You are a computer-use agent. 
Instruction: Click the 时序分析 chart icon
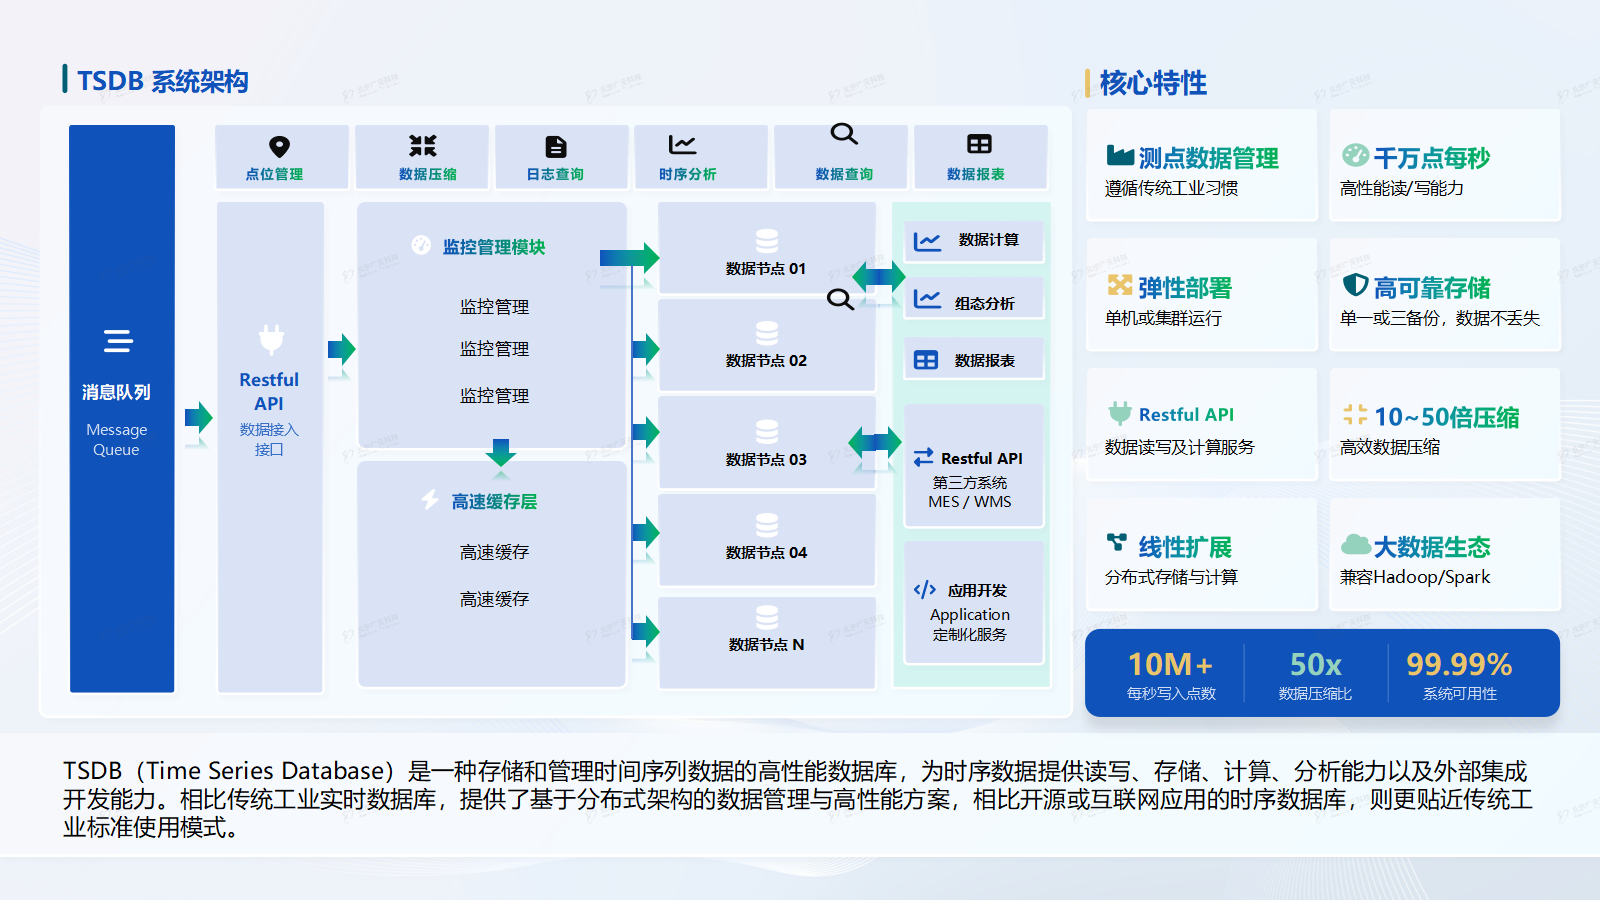(x=684, y=143)
